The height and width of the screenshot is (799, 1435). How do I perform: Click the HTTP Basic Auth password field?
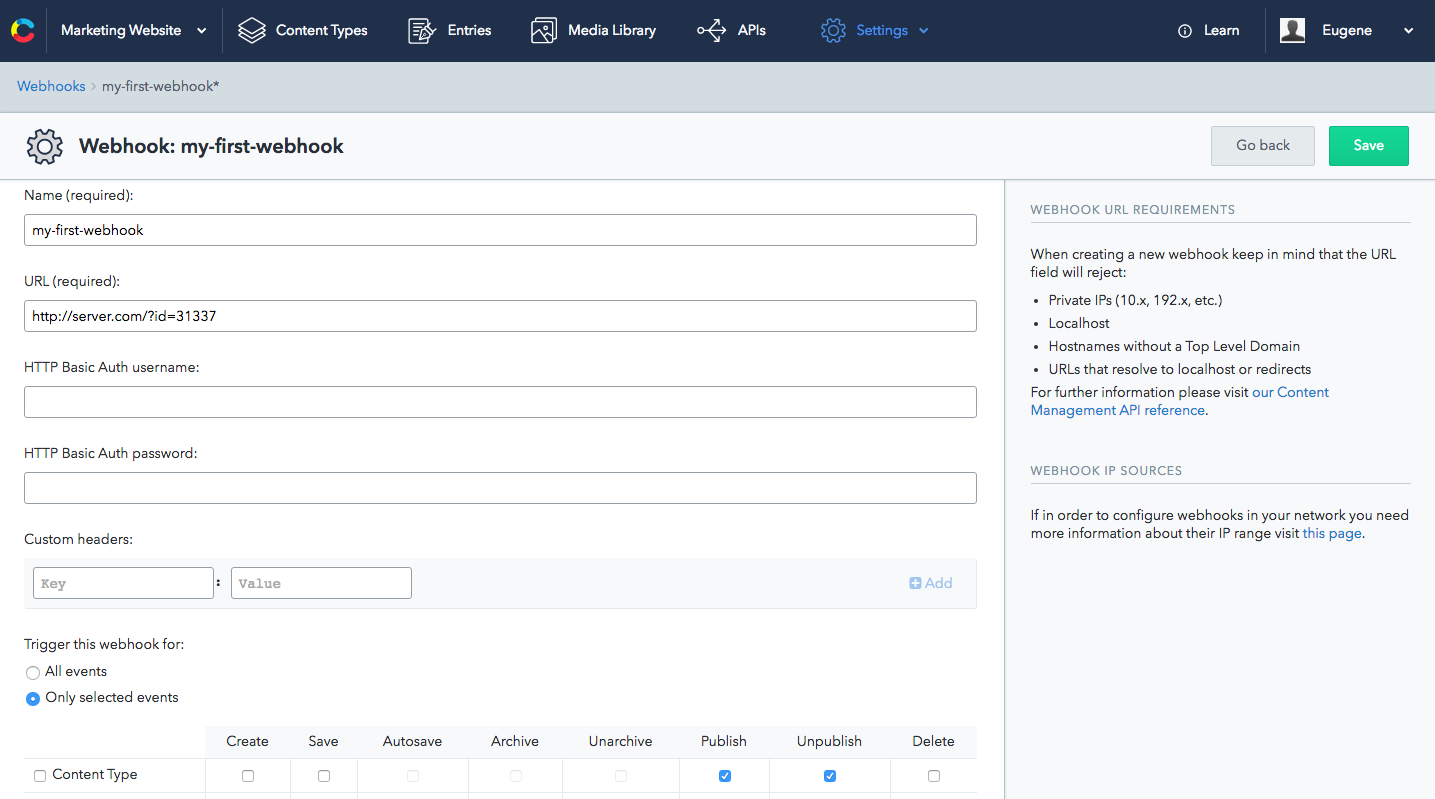click(x=500, y=488)
